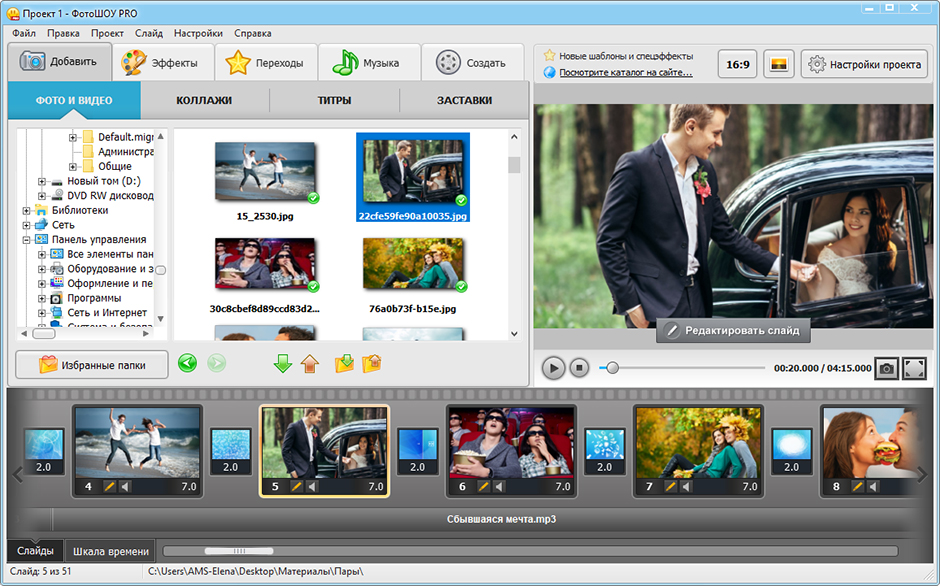Screen dimensions: 940x586
Task: Click the right arrow of the slide strip
Action: pyautogui.click(x=922, y=475)
